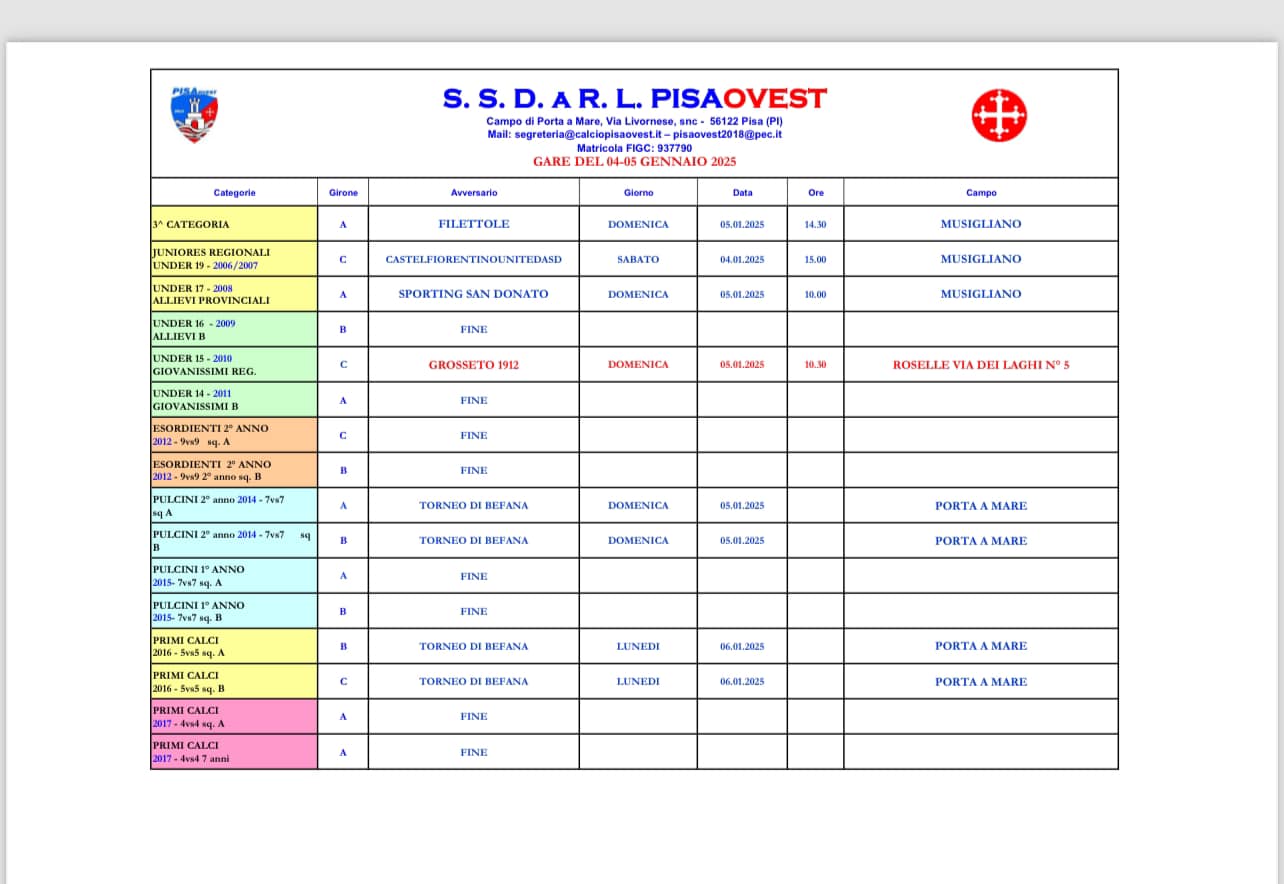Click the Campo di Porta a Mare address line
The width and height of the screenshot is (1284, 884).
[x=635, y=121]
